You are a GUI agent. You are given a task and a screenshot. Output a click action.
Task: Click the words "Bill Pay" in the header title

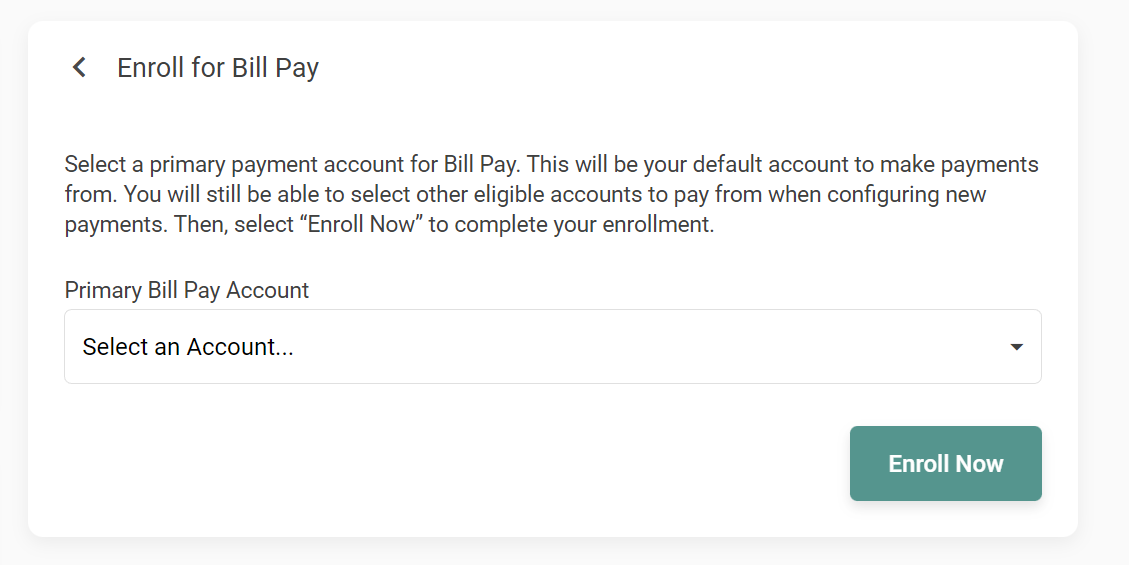(x=275, y=68)
